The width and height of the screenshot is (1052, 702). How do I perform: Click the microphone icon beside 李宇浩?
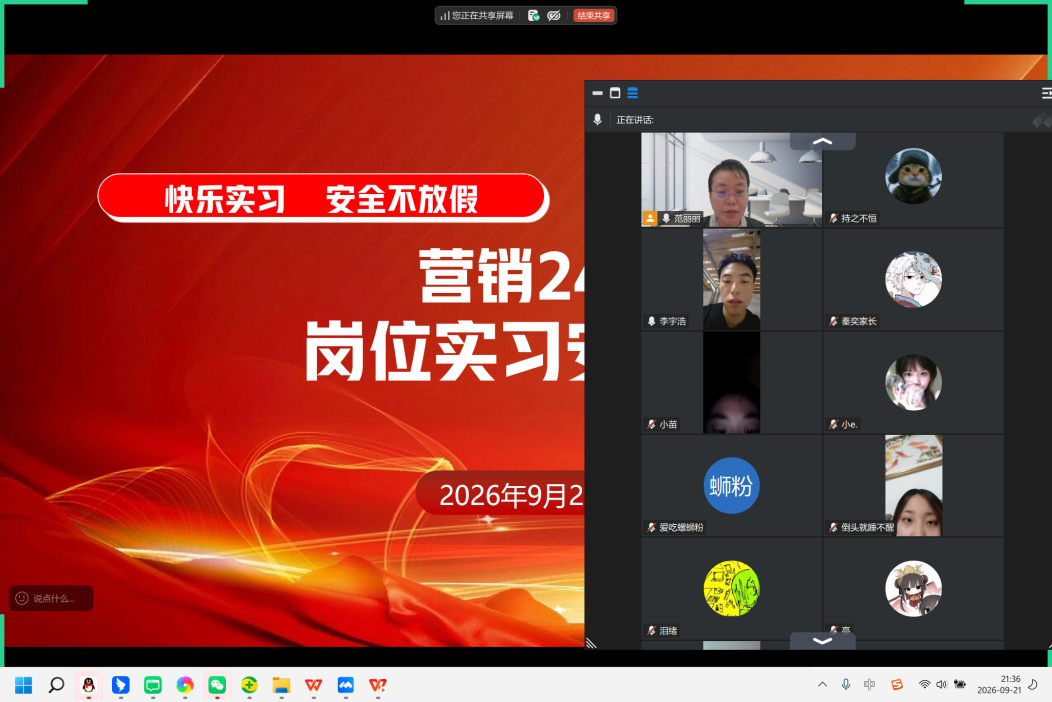(651, 321)
